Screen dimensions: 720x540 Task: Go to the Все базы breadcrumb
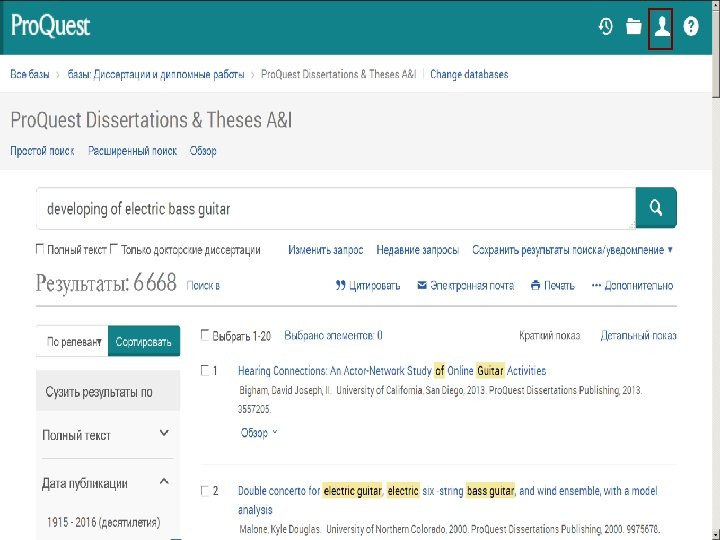pos(30,74)
